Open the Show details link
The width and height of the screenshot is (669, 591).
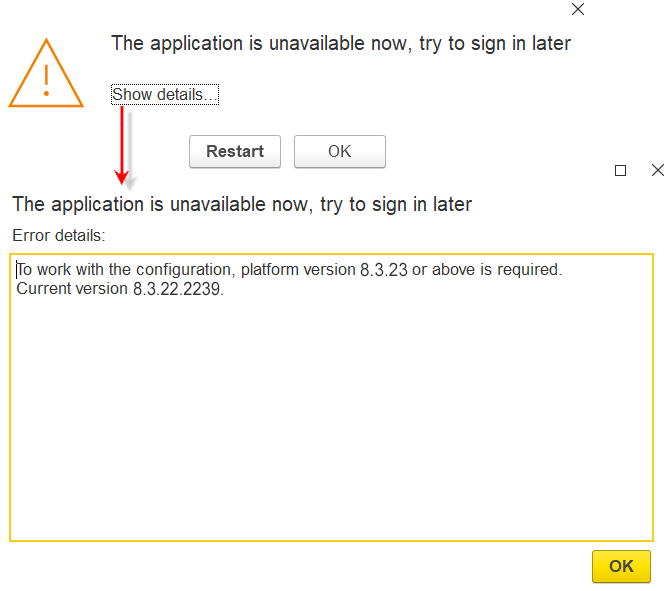click(x=164, y=95)
